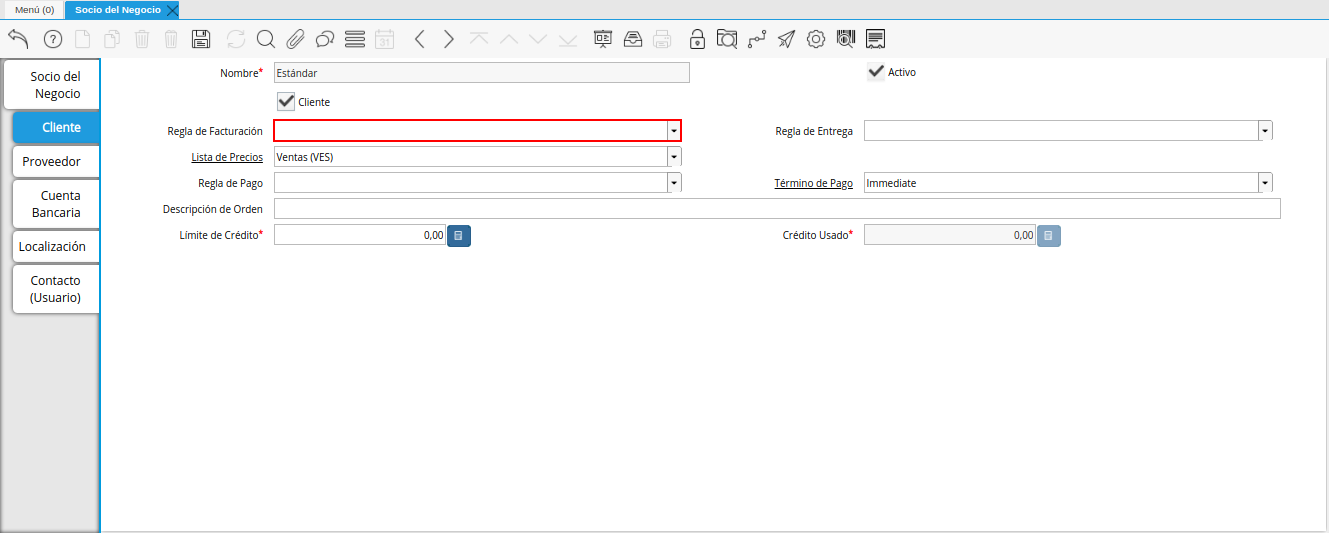Go to previous with left chevron
Viewport: 1329px width, 533px height.
tap(420, 39)
